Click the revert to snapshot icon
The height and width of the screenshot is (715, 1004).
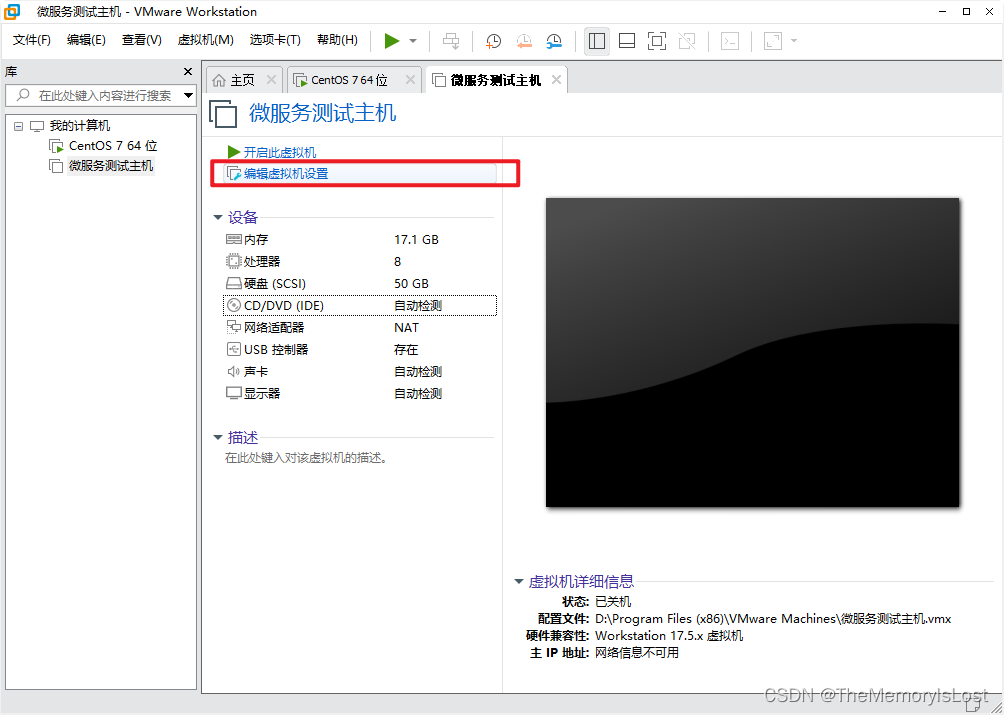pyautogui.click(x=524, y=41)
